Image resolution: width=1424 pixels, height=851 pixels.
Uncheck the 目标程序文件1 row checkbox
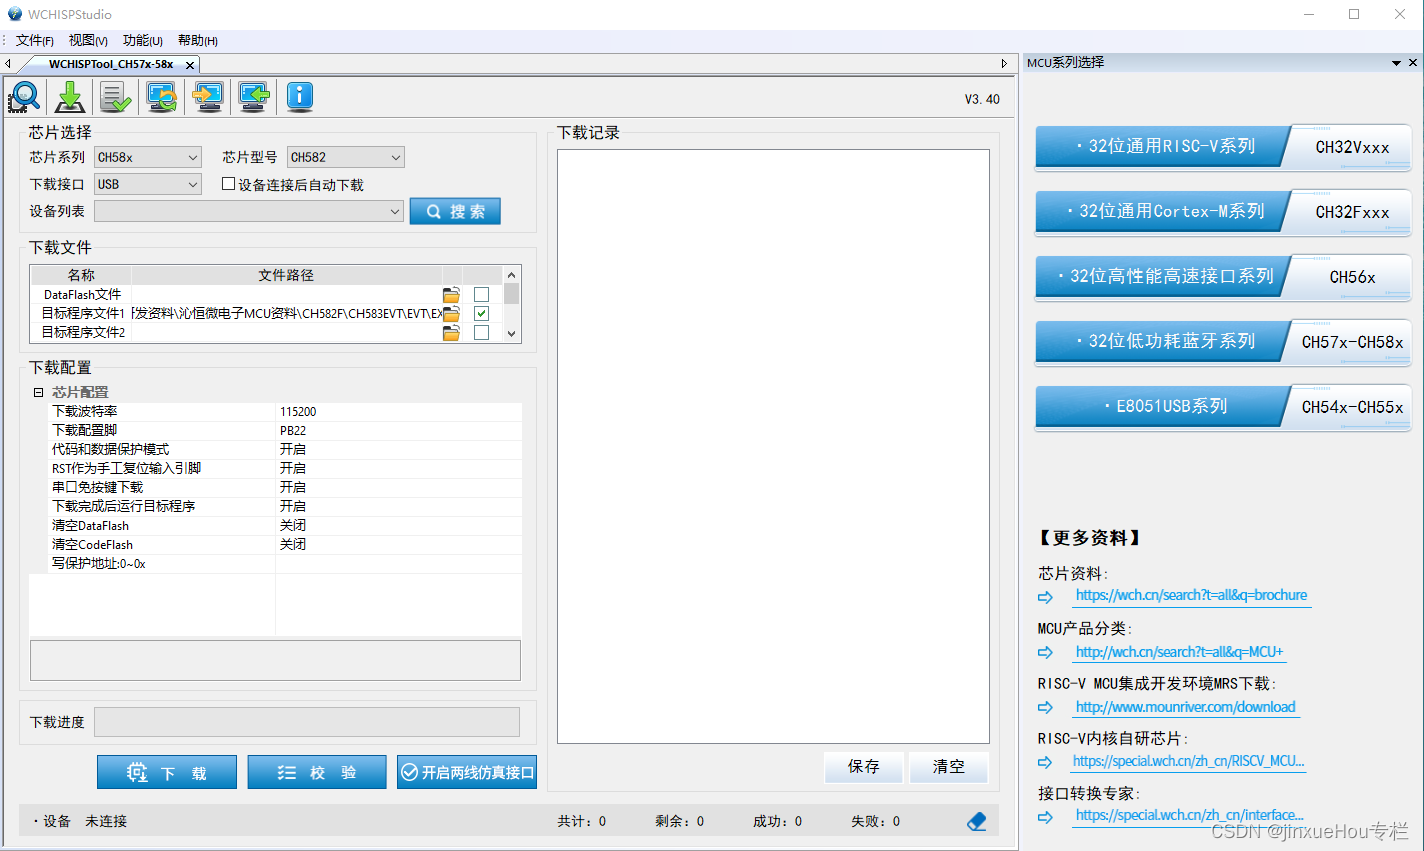[x=481, y=313]
